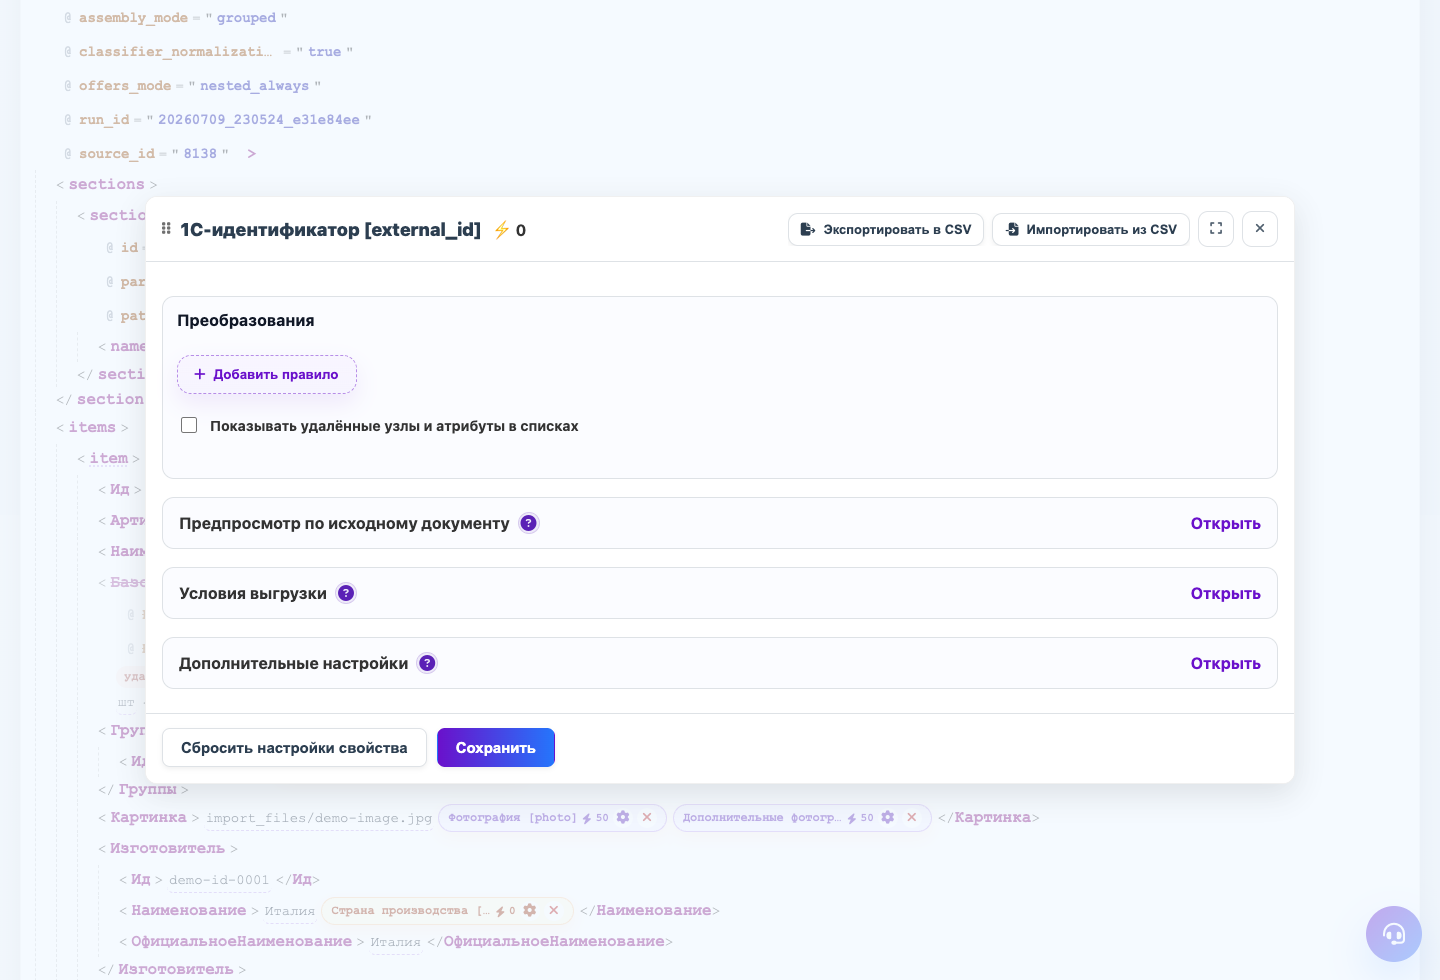Remove the Страна производства tag
Image resolution: width=1440 pixels, height=980 pixels.
point(554,910)
